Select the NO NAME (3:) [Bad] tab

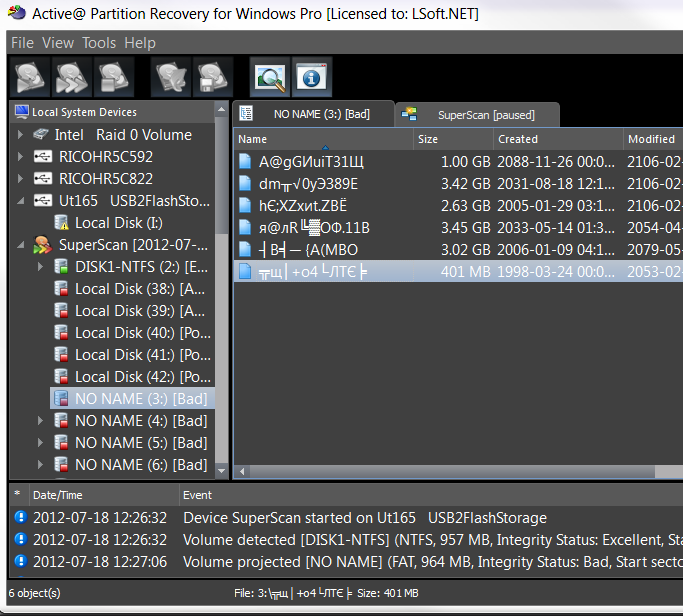point(314,114)
